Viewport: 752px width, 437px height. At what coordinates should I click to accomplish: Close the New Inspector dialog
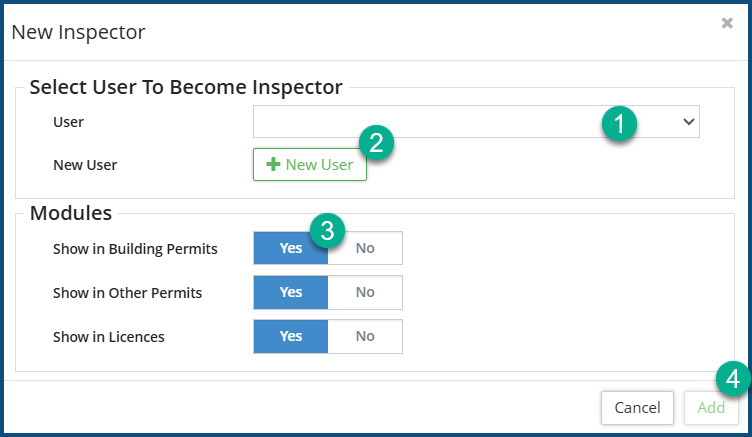click(x=727, y=23)
